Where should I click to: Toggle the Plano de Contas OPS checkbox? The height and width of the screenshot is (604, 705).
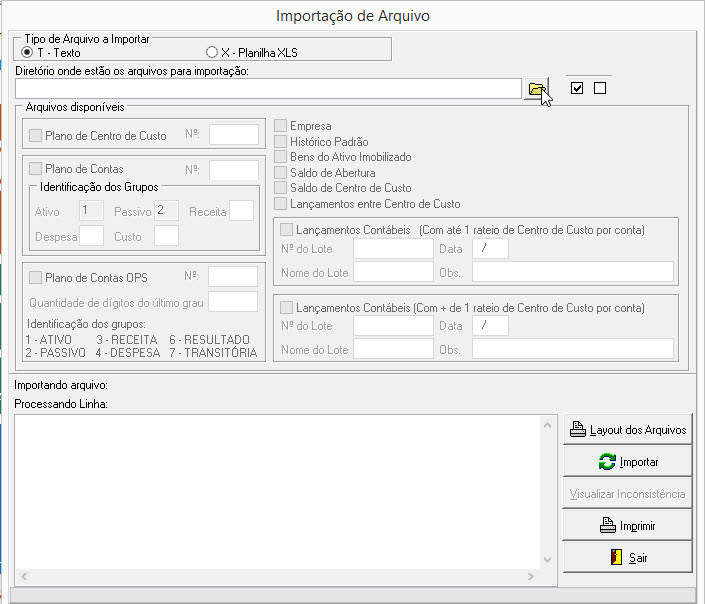click(36, 277)
